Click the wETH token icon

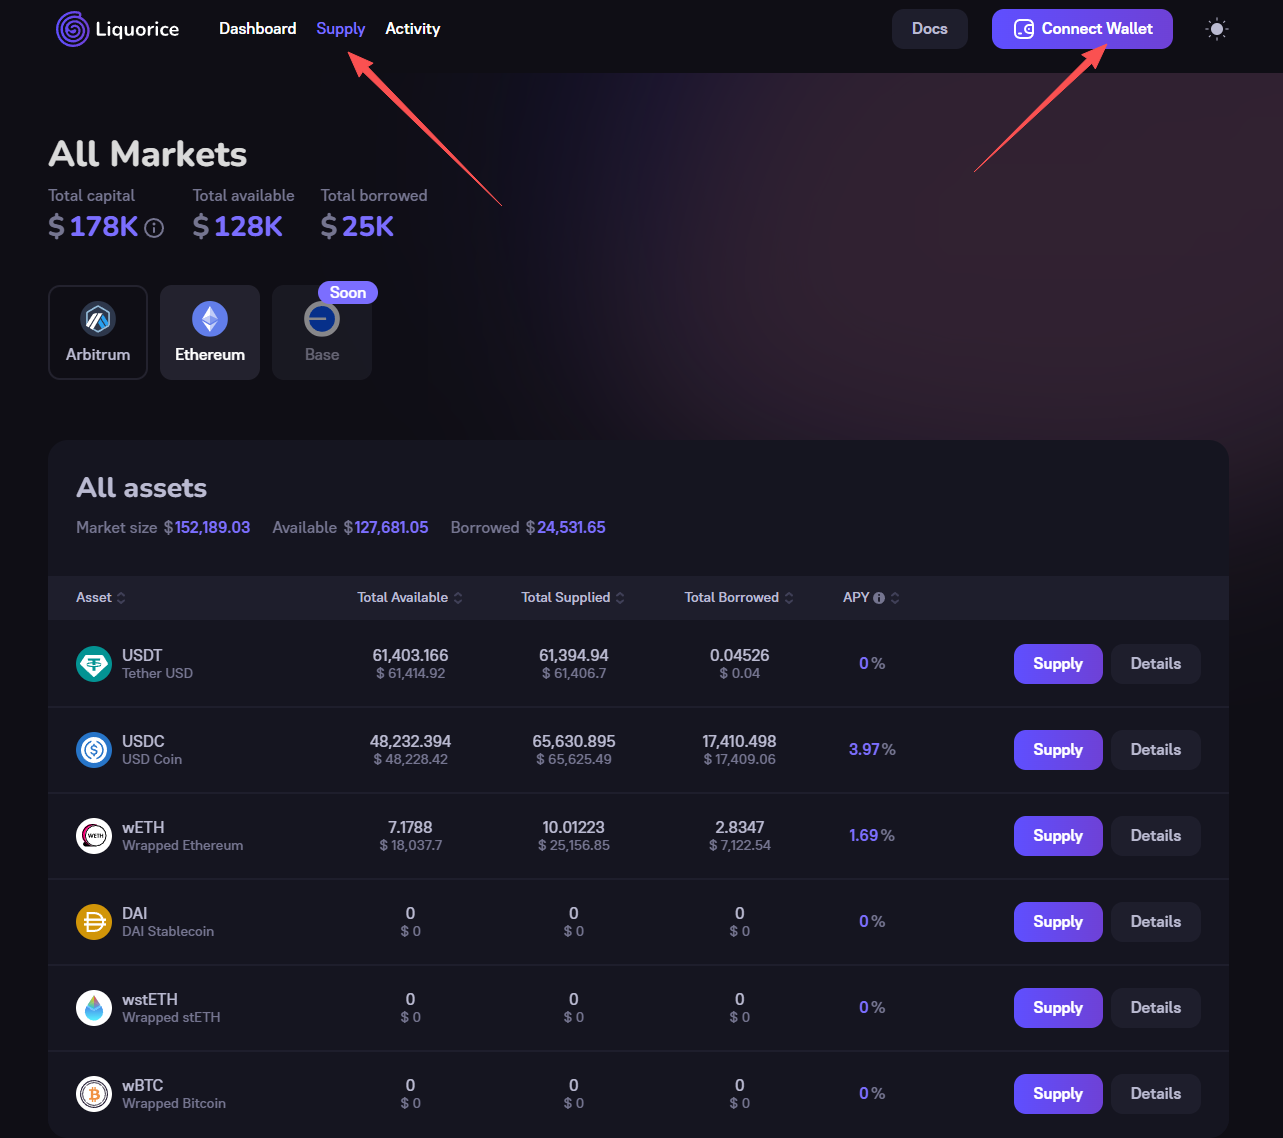click(94, 836)
